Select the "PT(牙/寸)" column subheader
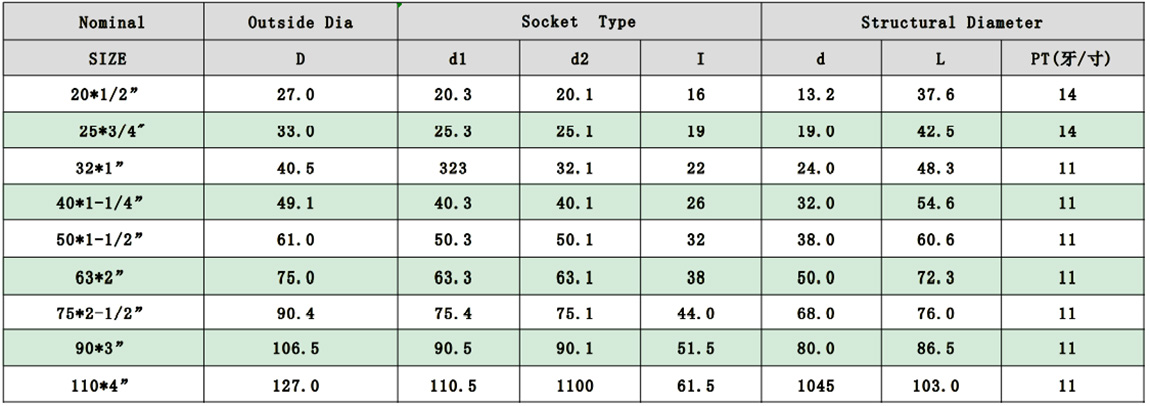 pyautogui.click(x=1070, y=59)
